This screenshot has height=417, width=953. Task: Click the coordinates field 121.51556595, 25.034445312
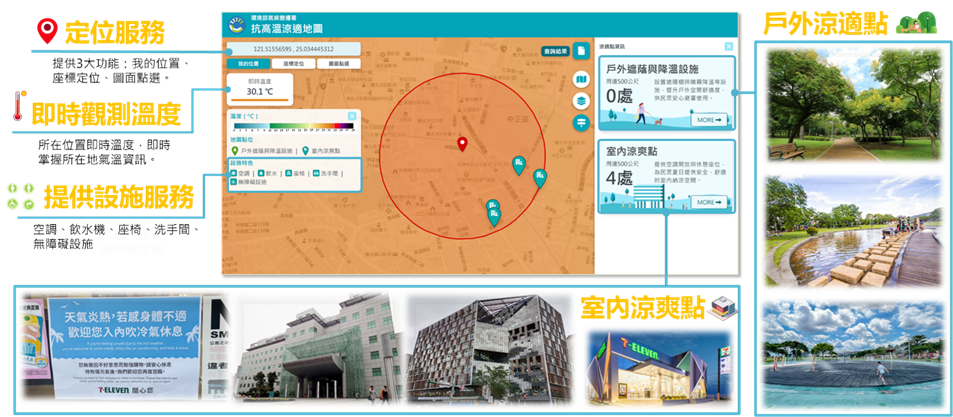[293, 49]
